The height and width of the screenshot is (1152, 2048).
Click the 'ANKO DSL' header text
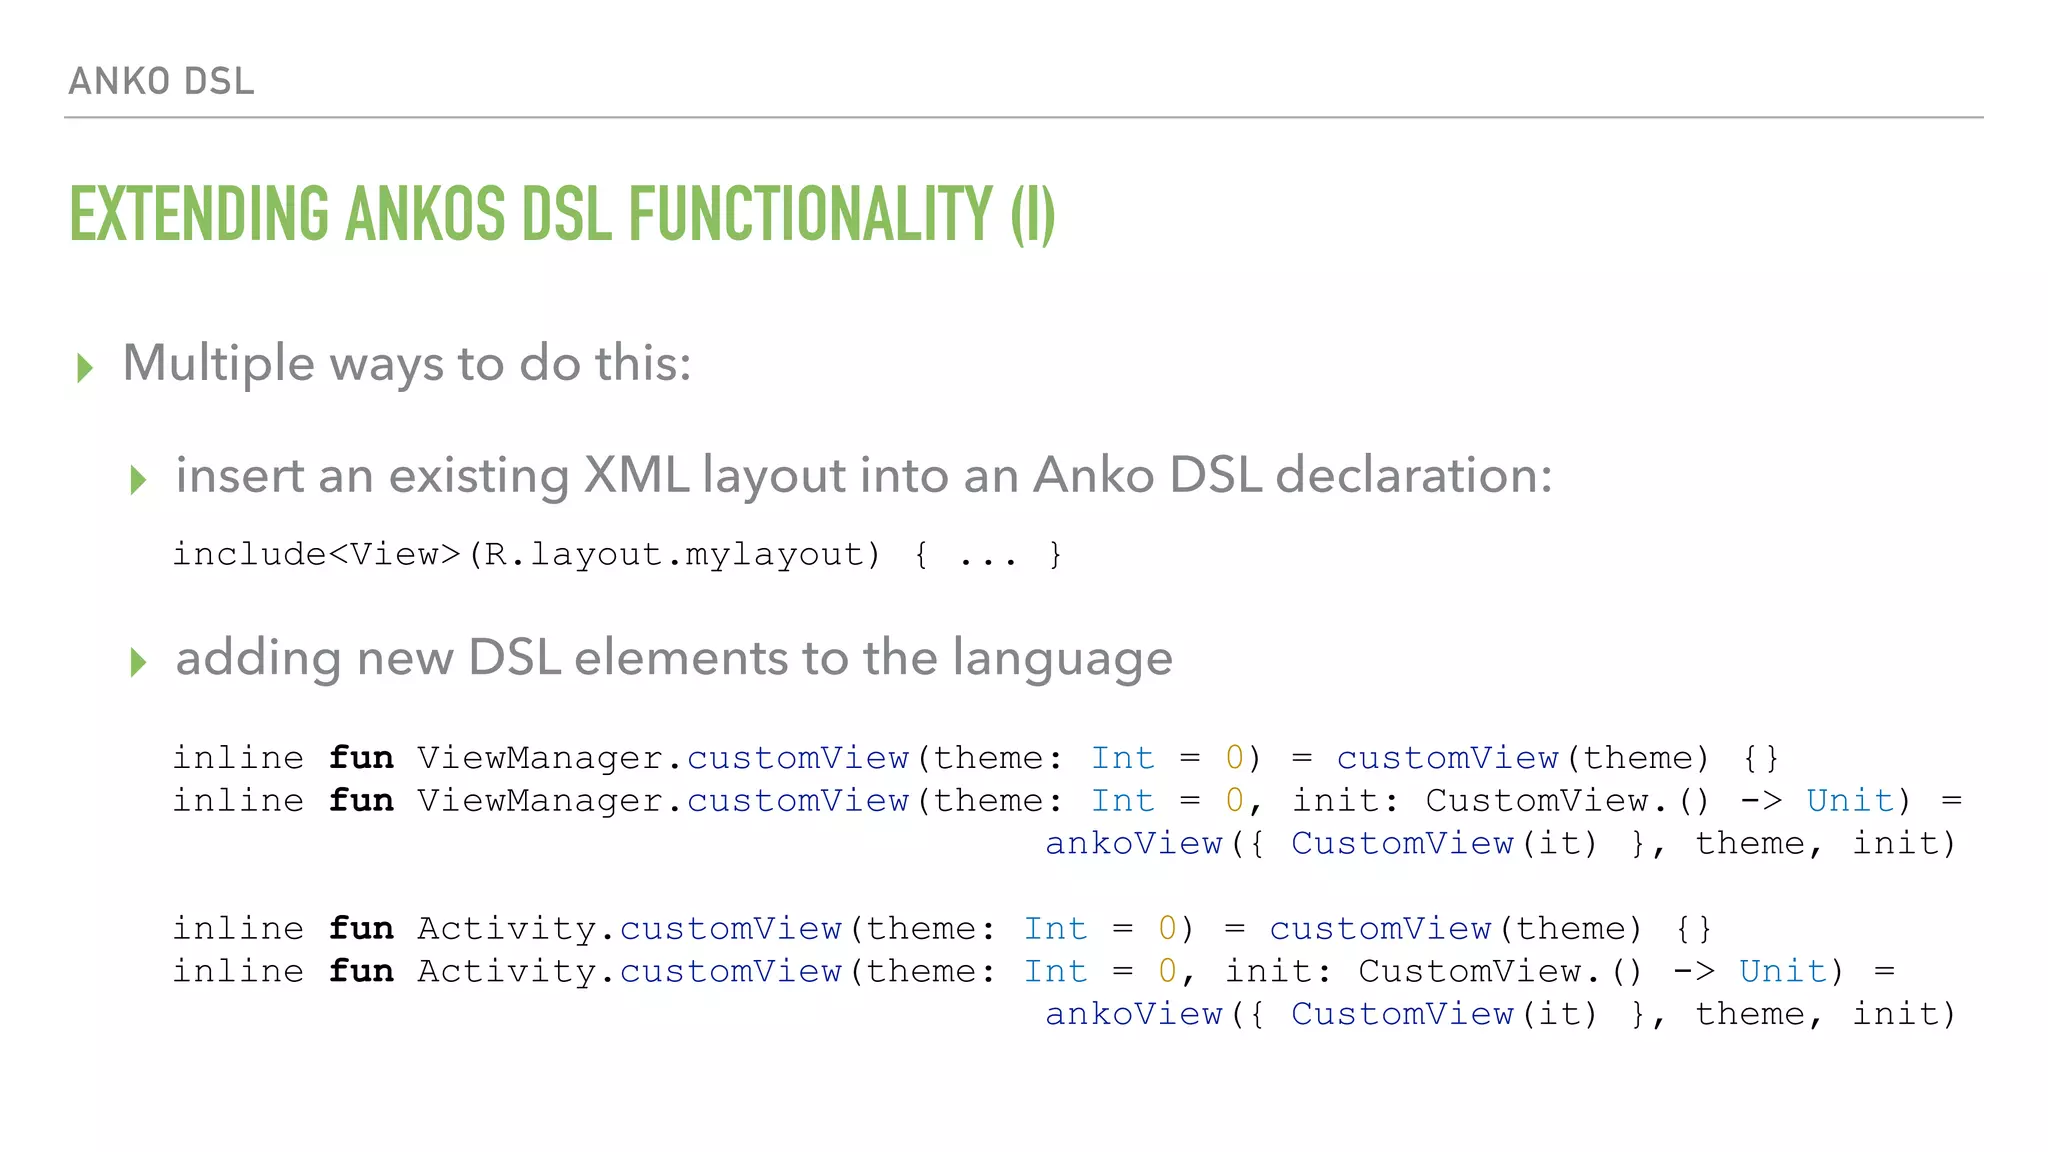[161, 81]
